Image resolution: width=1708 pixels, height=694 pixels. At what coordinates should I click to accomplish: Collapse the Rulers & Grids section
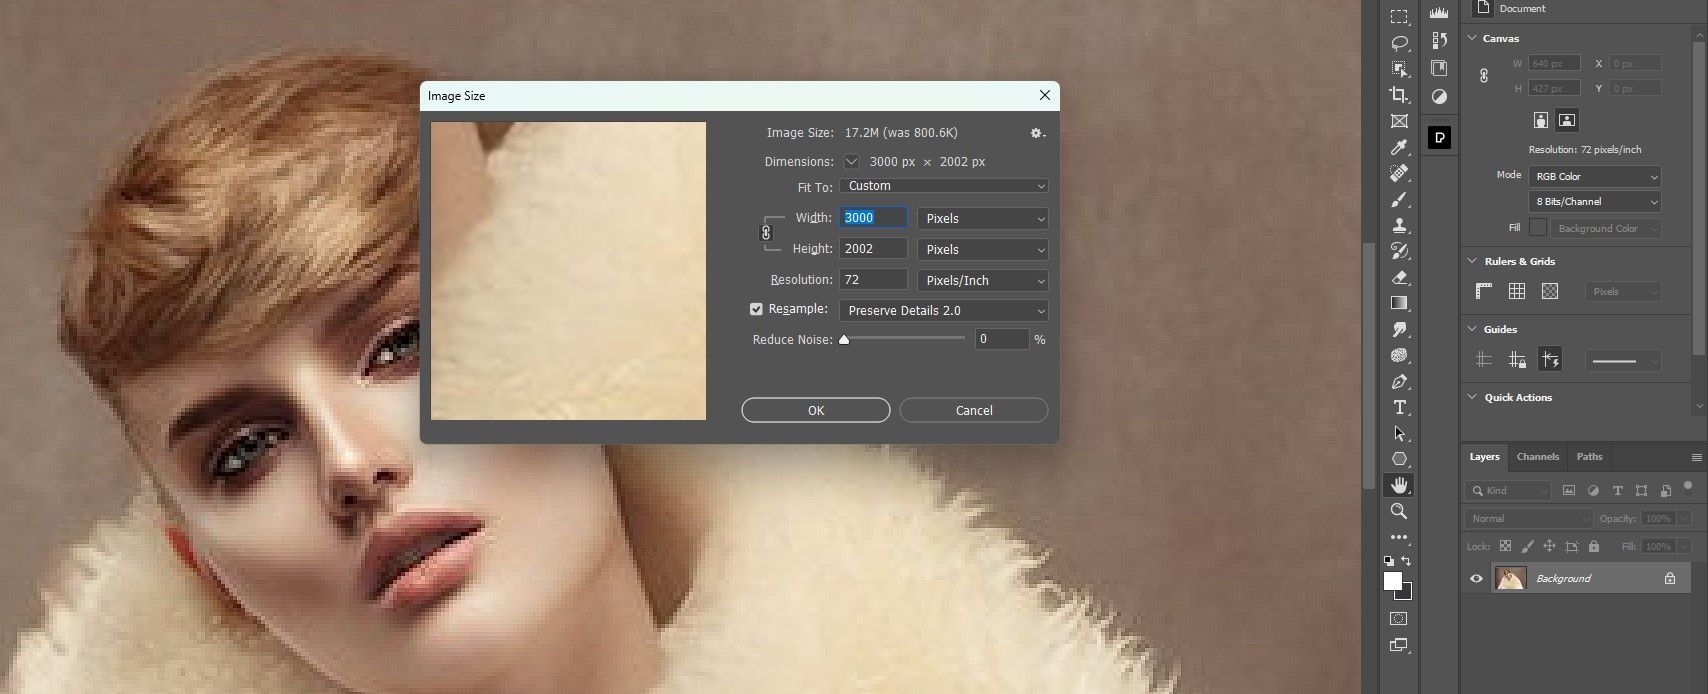coord(1472,261)
